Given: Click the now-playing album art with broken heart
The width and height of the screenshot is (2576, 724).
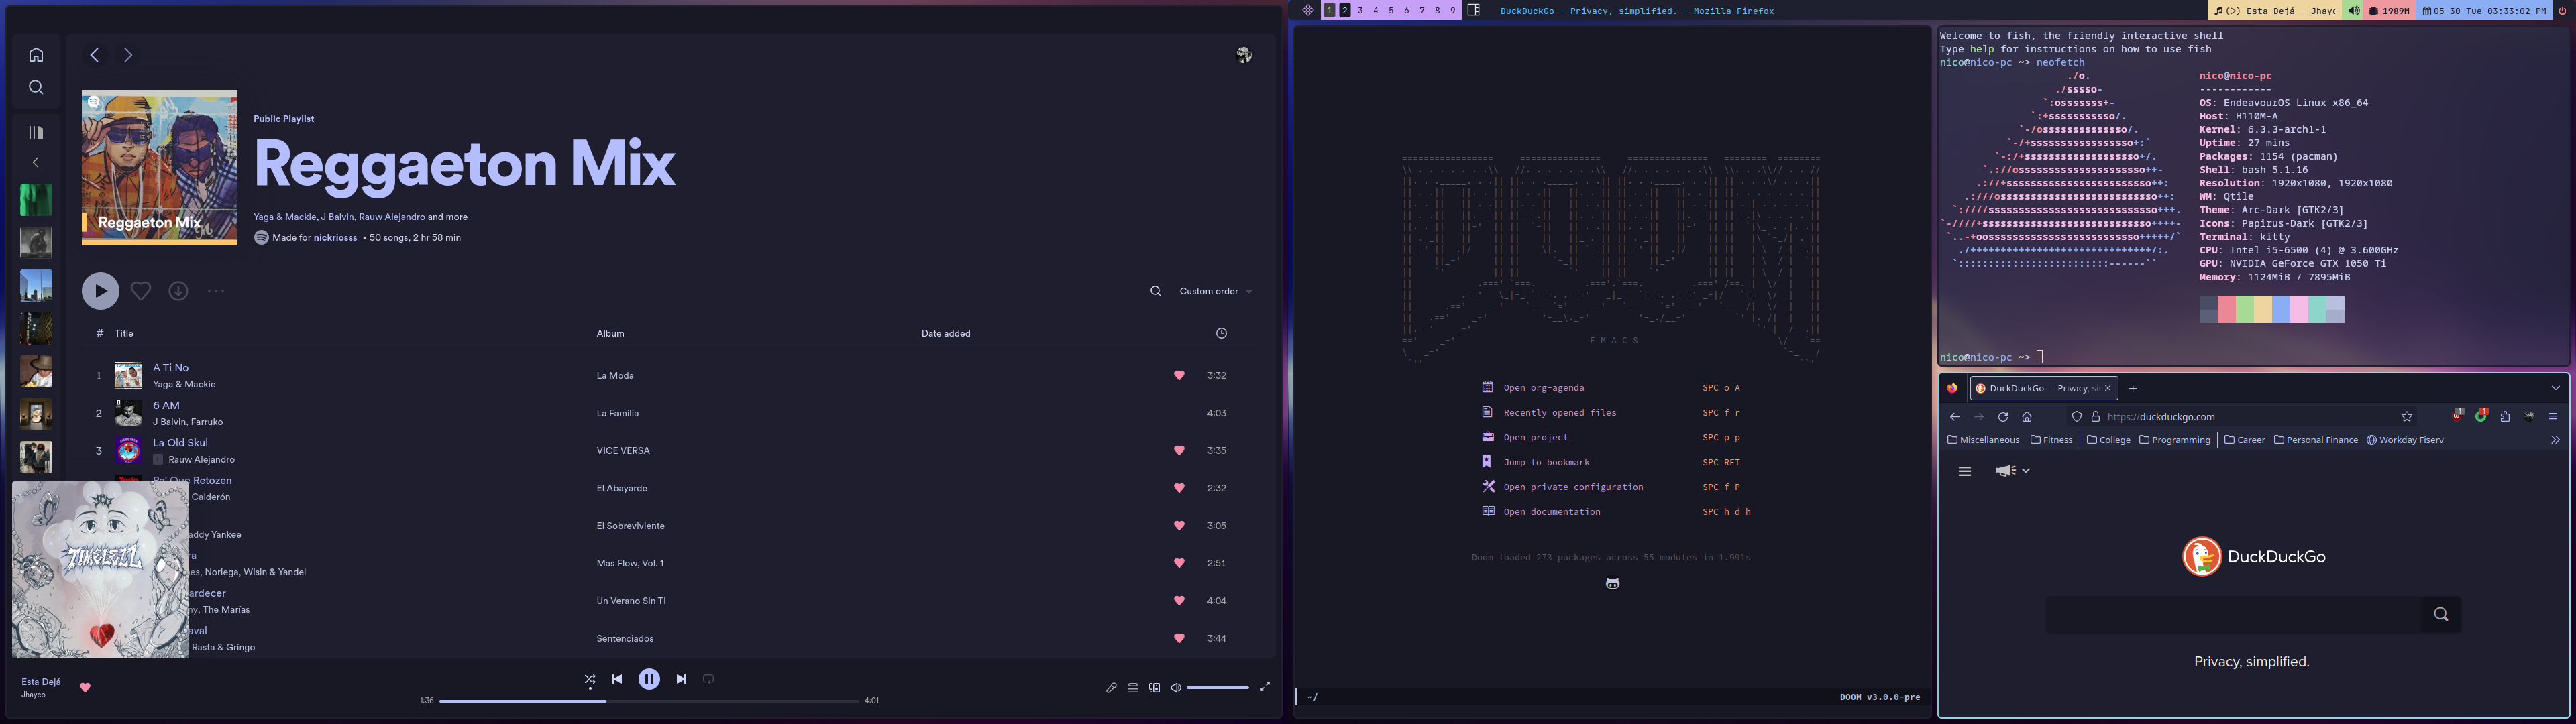Looking at the screenshot, I should tap(100, 570).
